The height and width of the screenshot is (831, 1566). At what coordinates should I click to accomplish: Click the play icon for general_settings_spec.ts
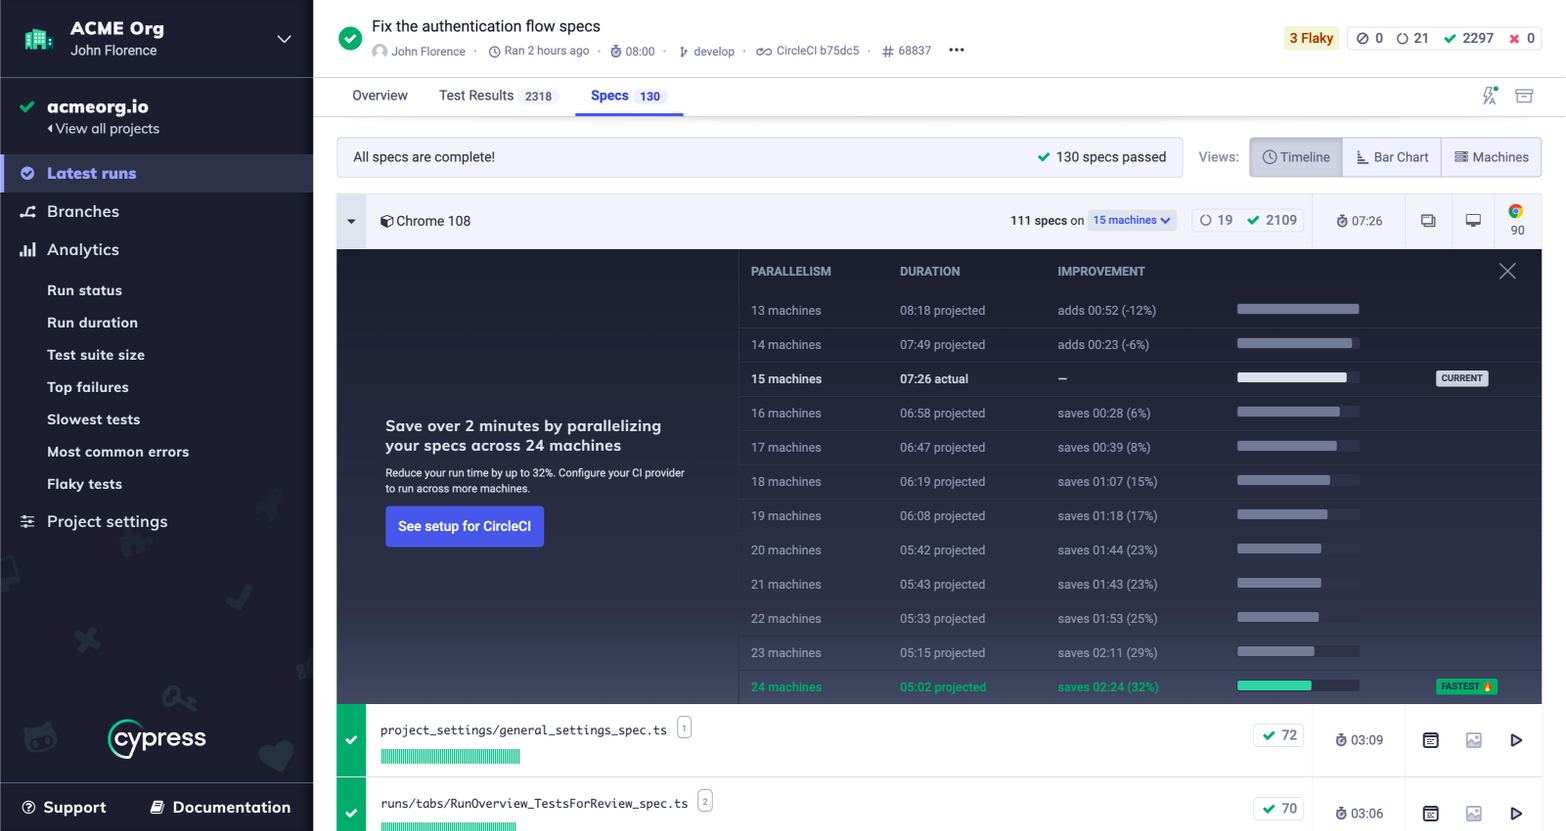[1516, 740]
